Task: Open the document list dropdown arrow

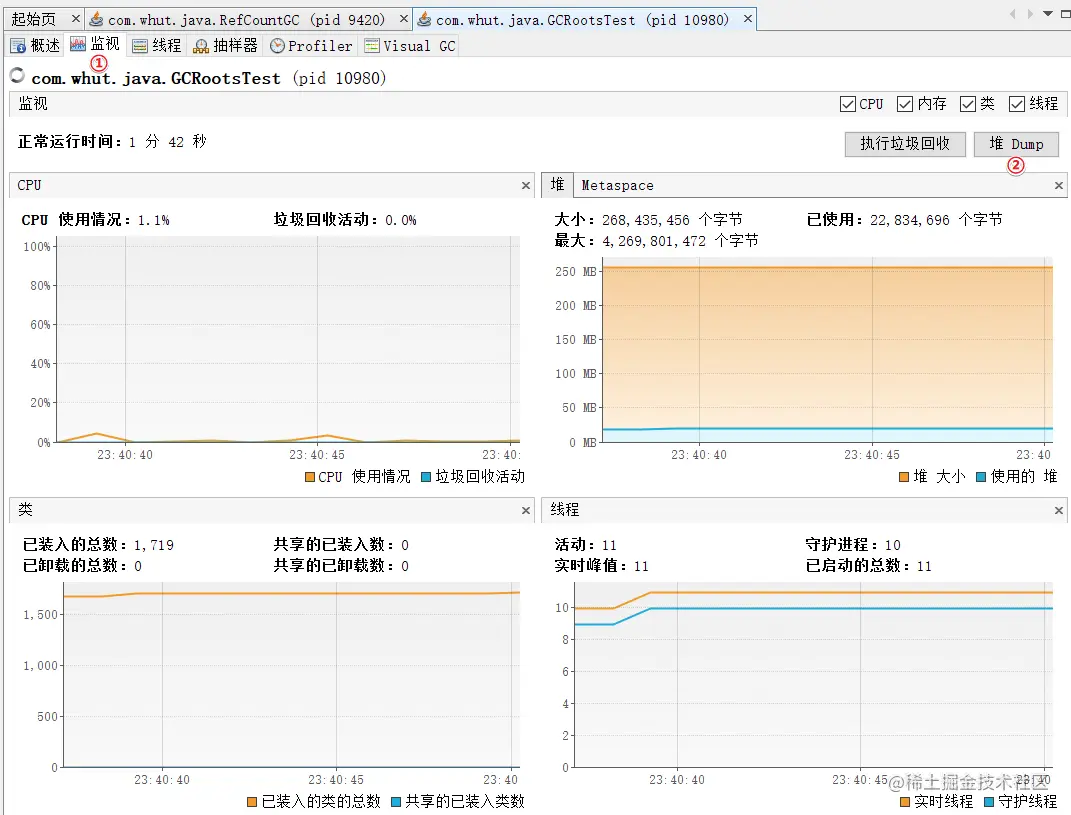Action: pyautogui.click(x=1048, y=14)
